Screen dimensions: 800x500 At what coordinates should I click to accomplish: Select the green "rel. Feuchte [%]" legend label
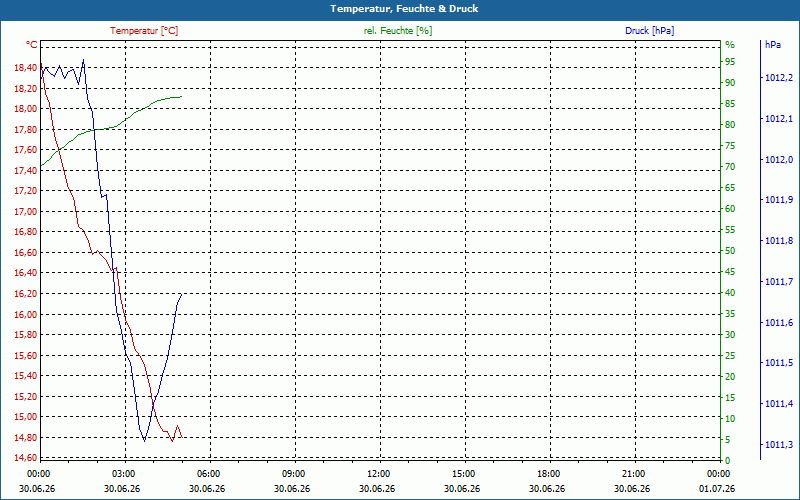pos(398,31)
